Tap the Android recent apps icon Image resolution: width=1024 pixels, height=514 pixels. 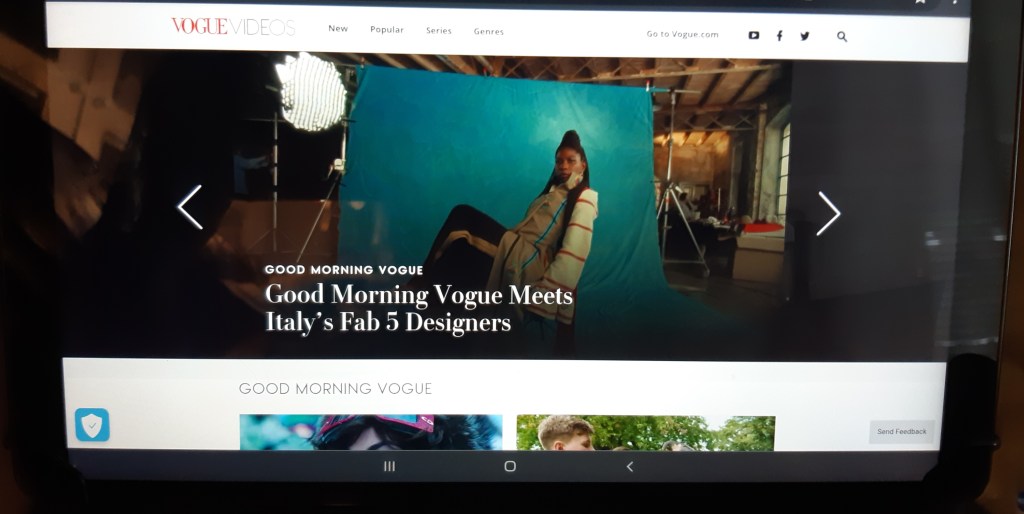[390, 466]
